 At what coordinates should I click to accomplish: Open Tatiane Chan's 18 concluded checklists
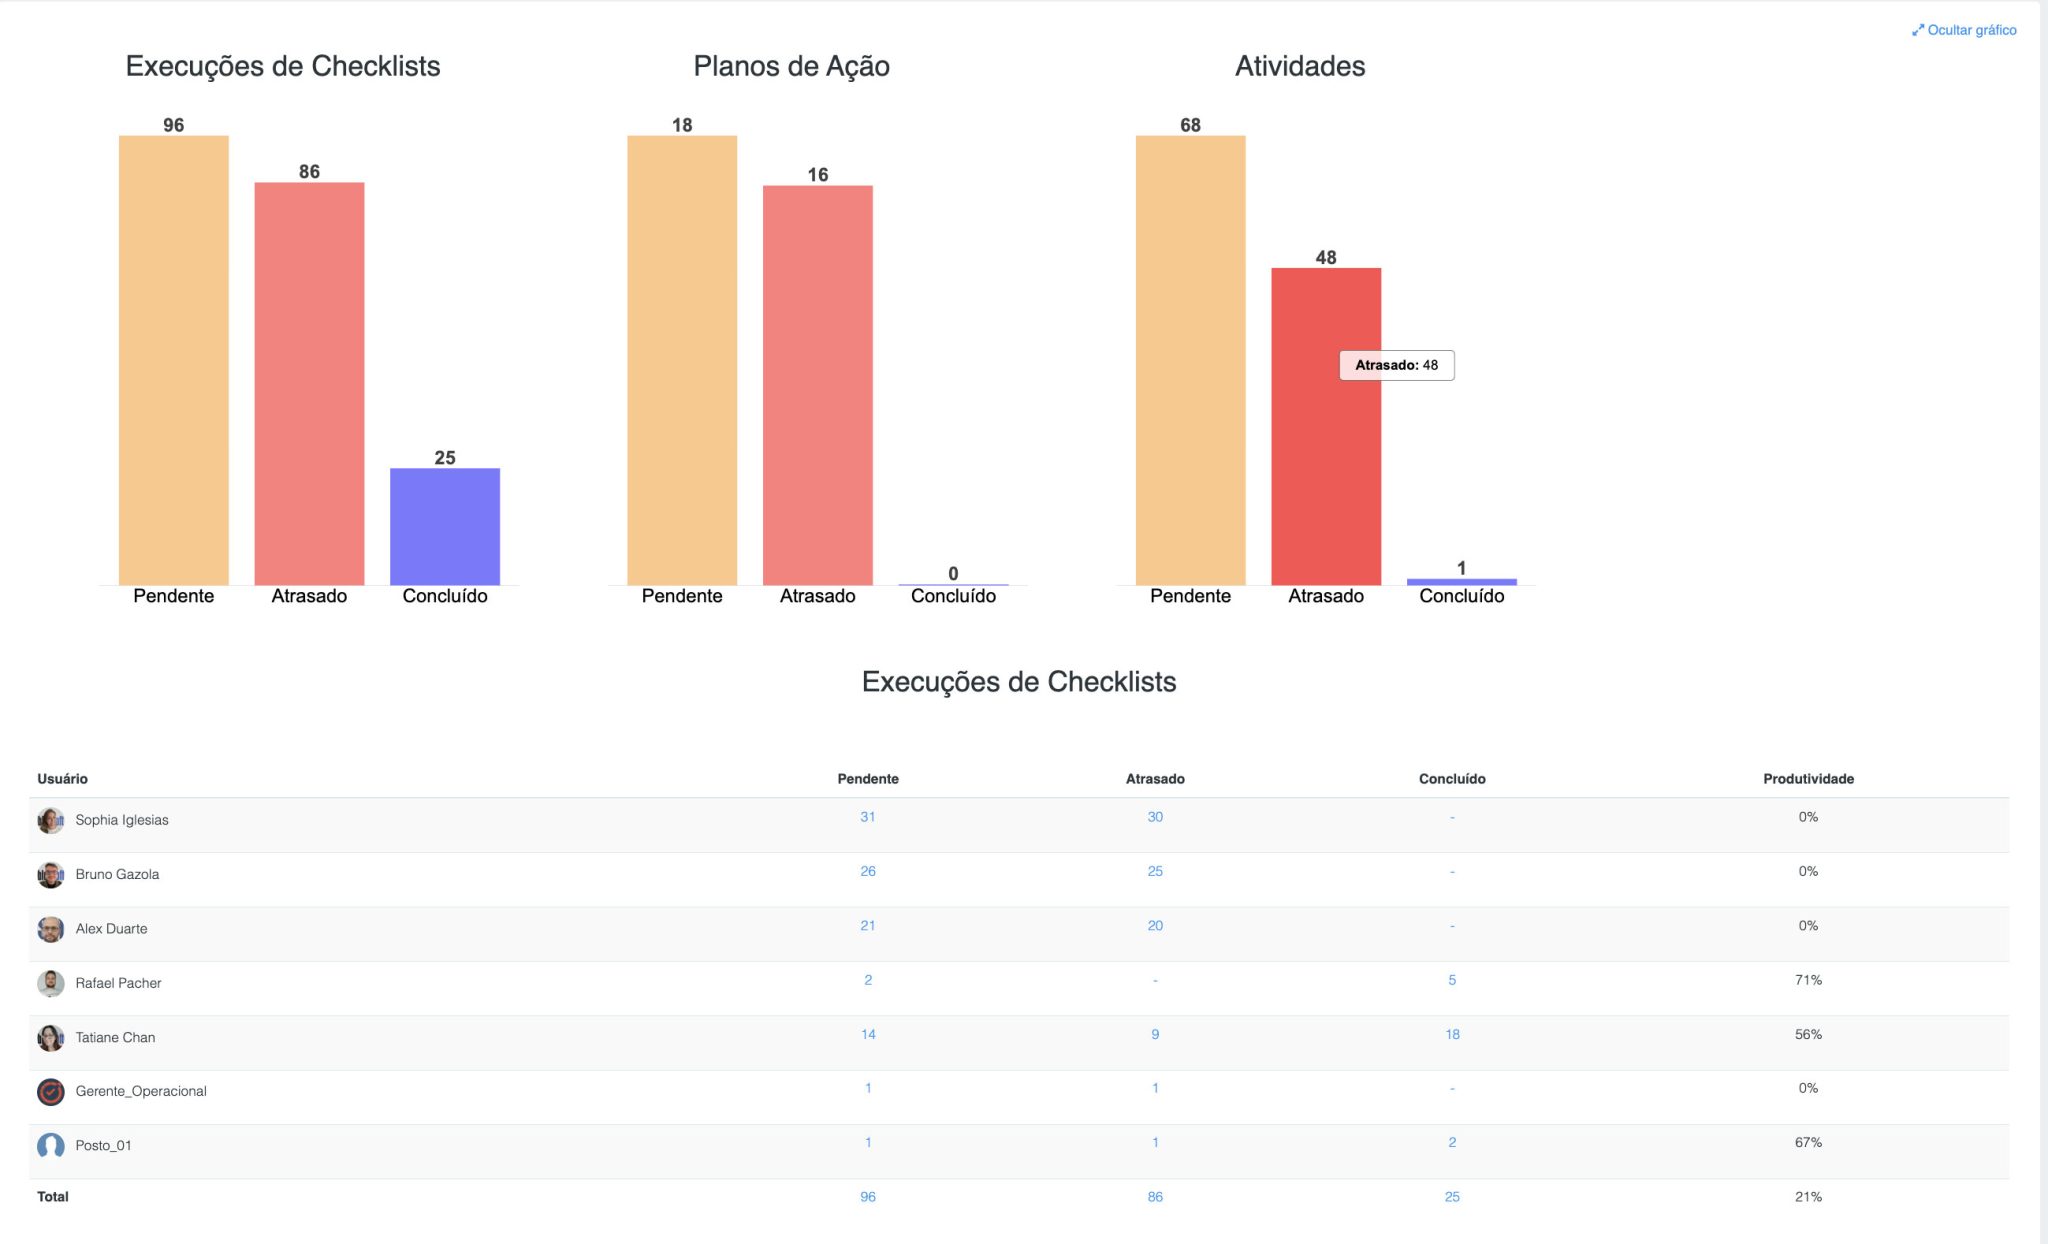(x=1450, y=1034)
